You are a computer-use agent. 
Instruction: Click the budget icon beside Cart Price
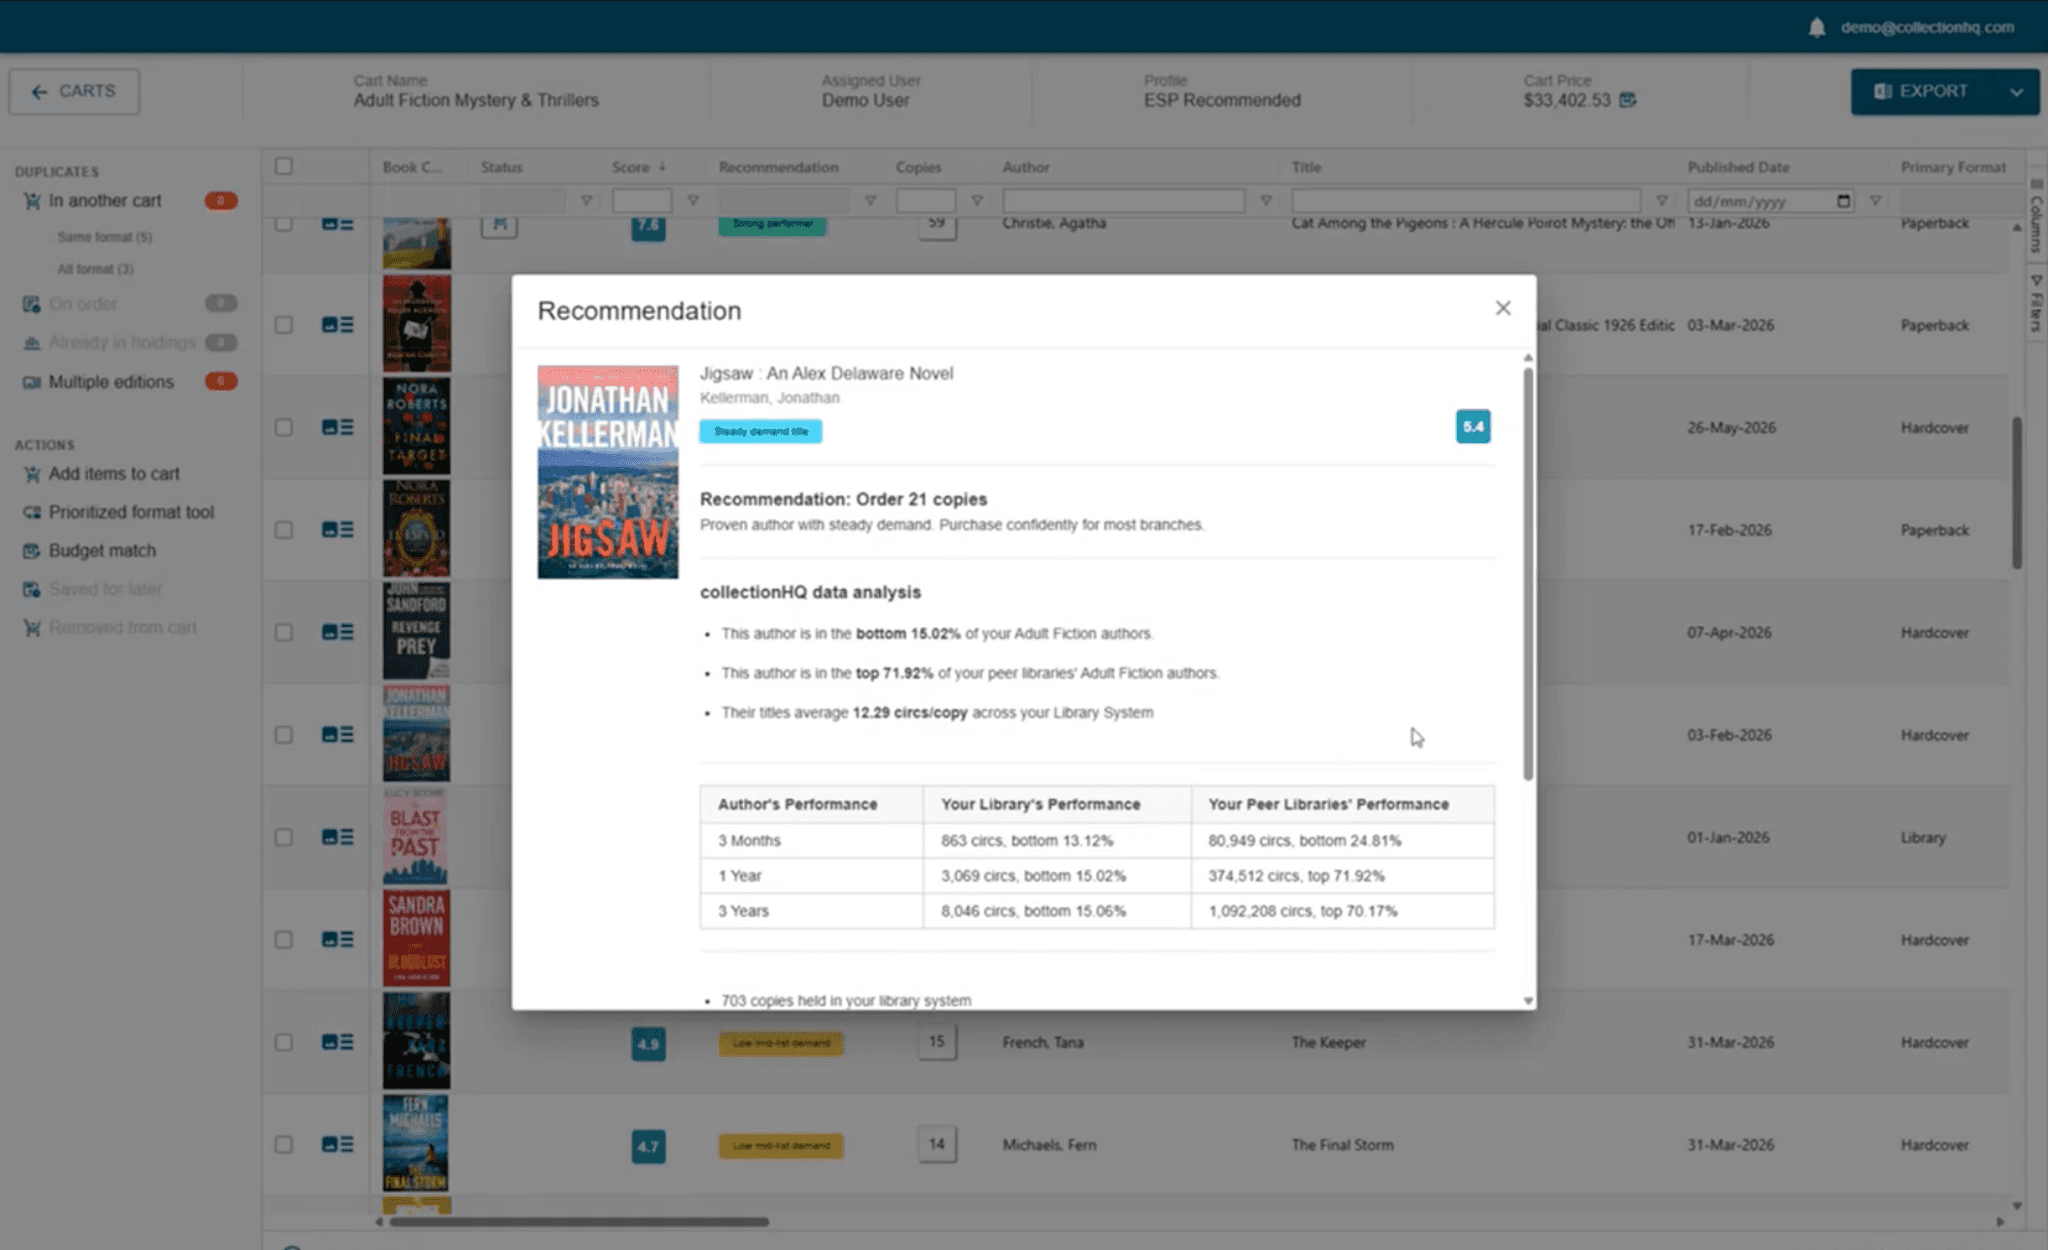(x=1628, y=100)
